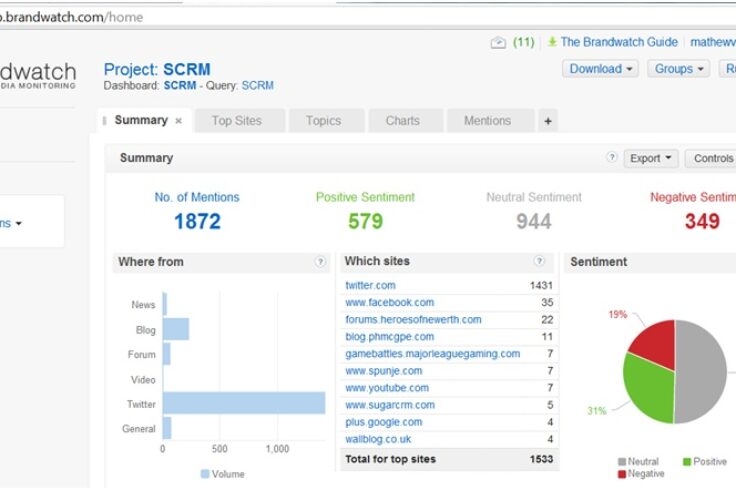
Task: Toggle the Negative legend swatch
Action: (622, 475)
